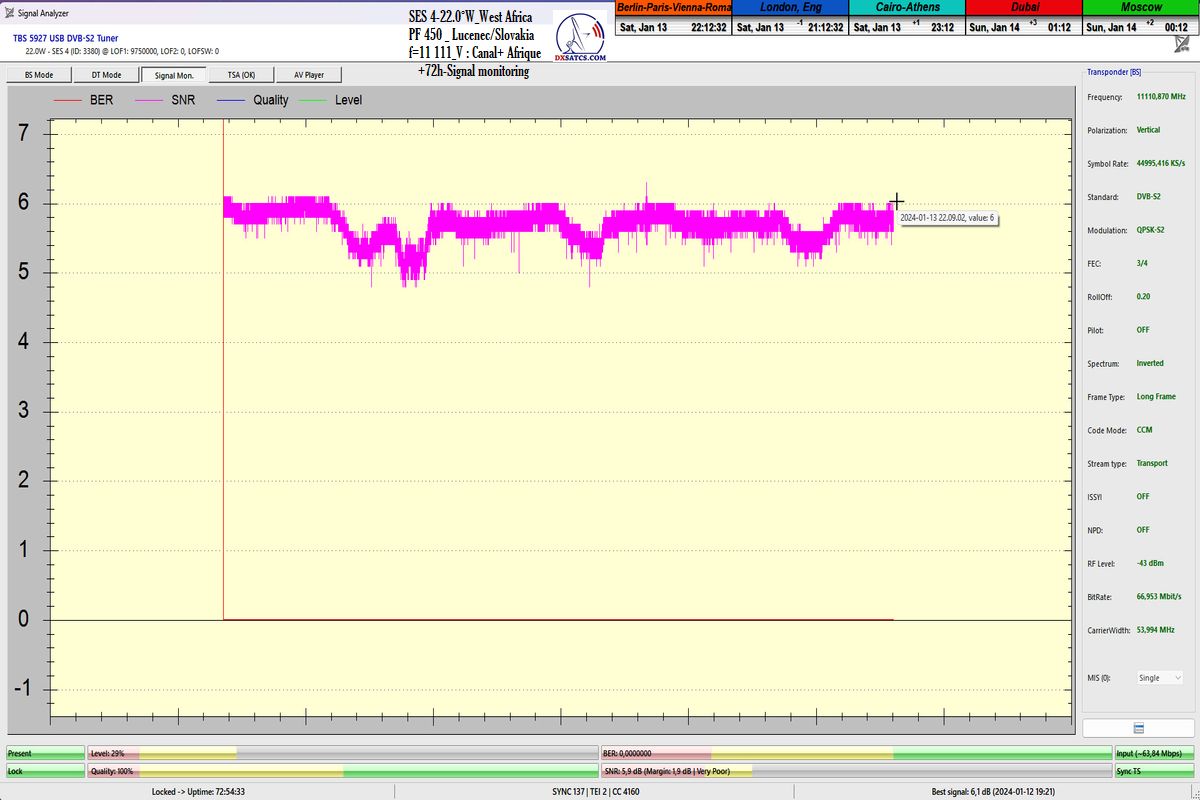The height and width of the screenshot is (800, 1200).
Task: Click the Signal Analyzer app icon in title bar
Action: [10, 13]
